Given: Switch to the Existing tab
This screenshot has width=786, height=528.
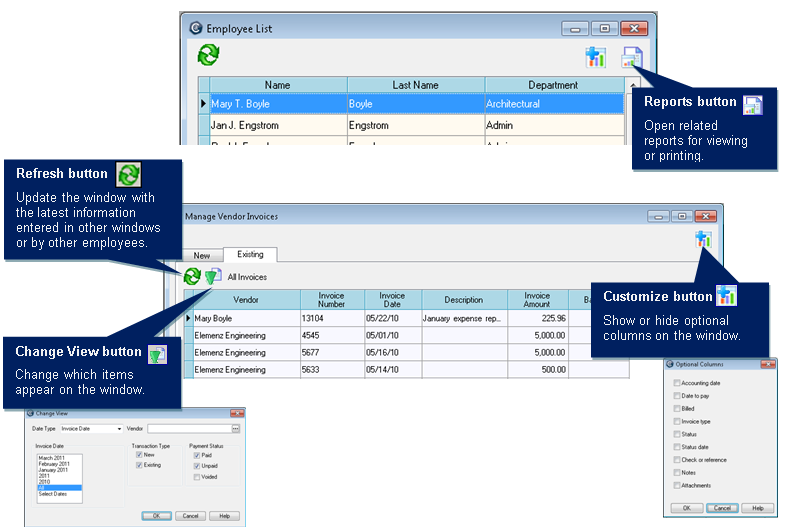Looking at the screenshot, I should click(x=250, y=255).
